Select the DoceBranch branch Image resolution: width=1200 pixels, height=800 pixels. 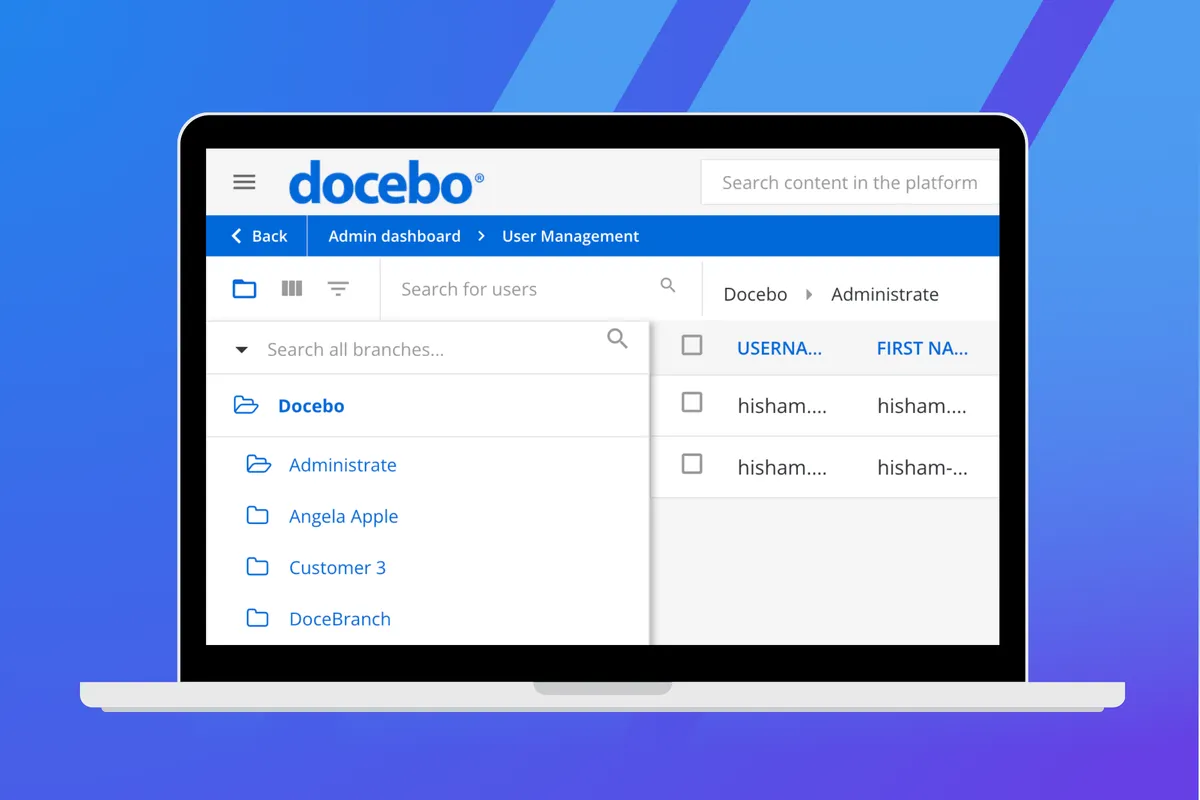[x=340, y=619]
